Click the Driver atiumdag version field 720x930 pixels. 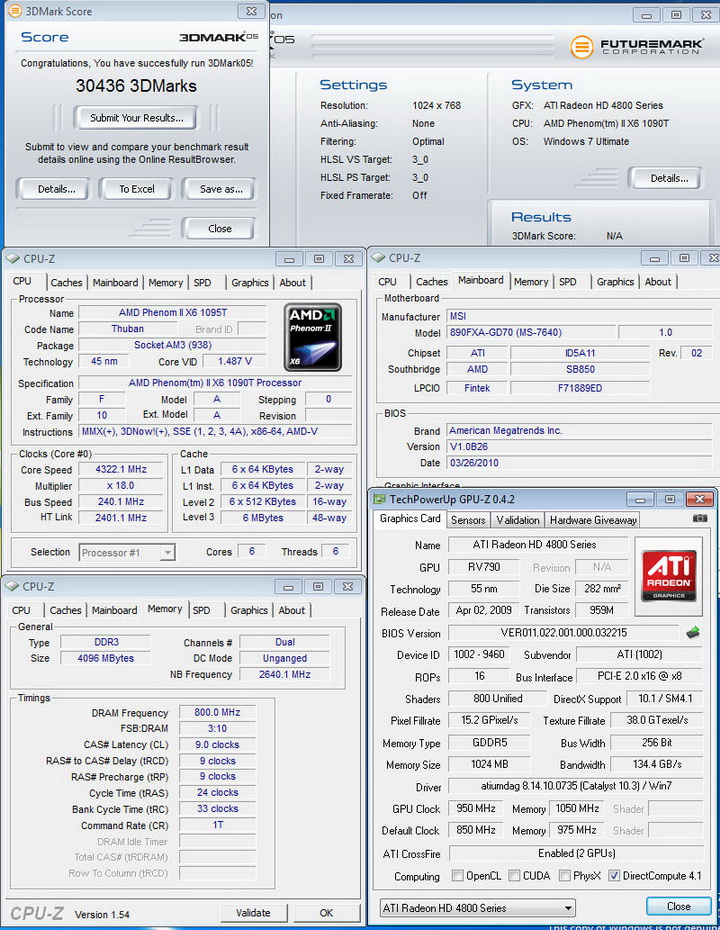click(x=576, y=786)
